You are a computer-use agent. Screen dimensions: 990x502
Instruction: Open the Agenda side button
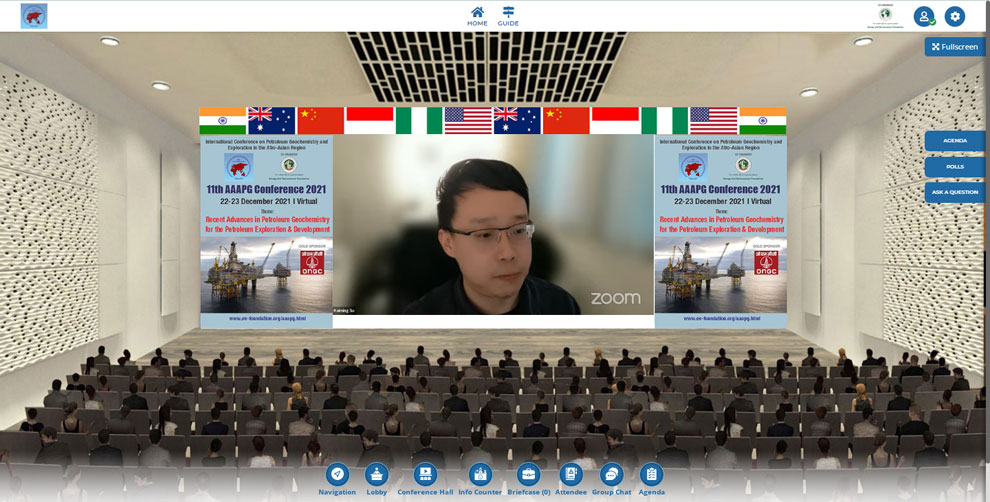click(955, 141)
